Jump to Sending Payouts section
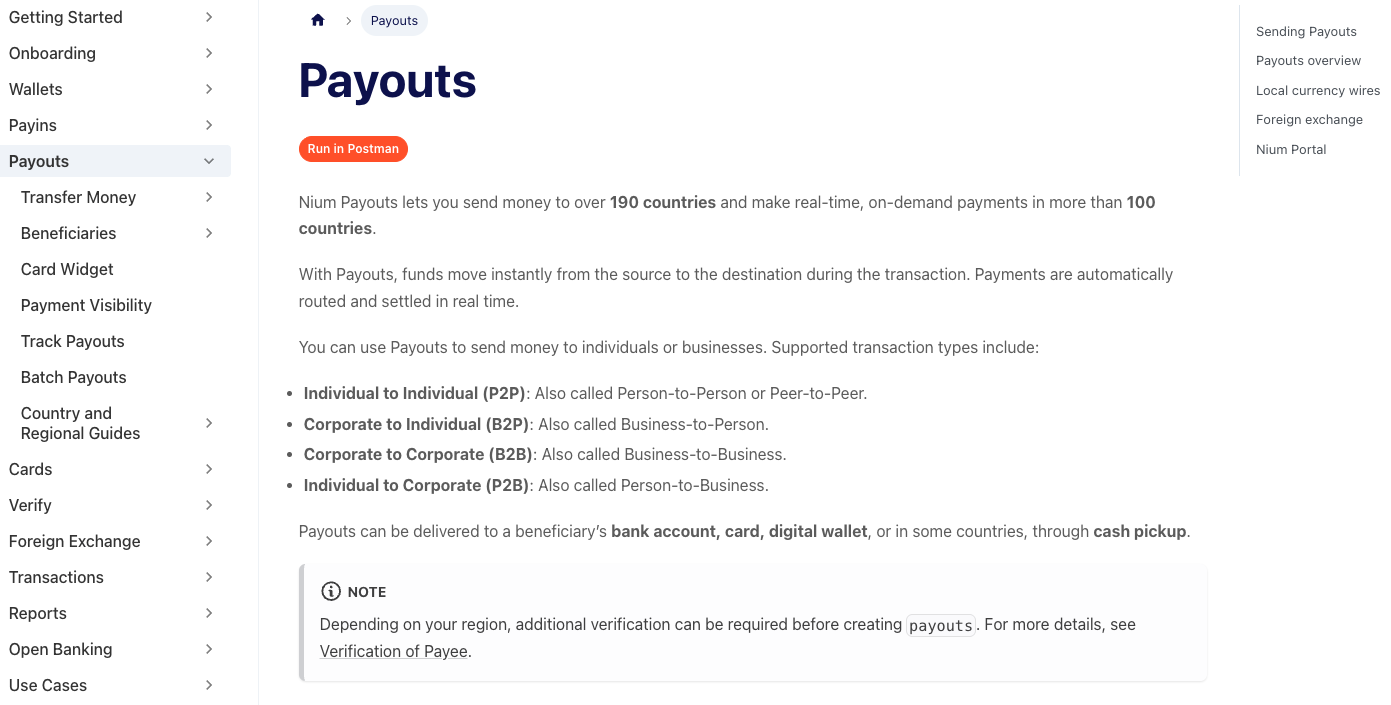Screen dimensions: 1391x705 (x=1306, y=32)
